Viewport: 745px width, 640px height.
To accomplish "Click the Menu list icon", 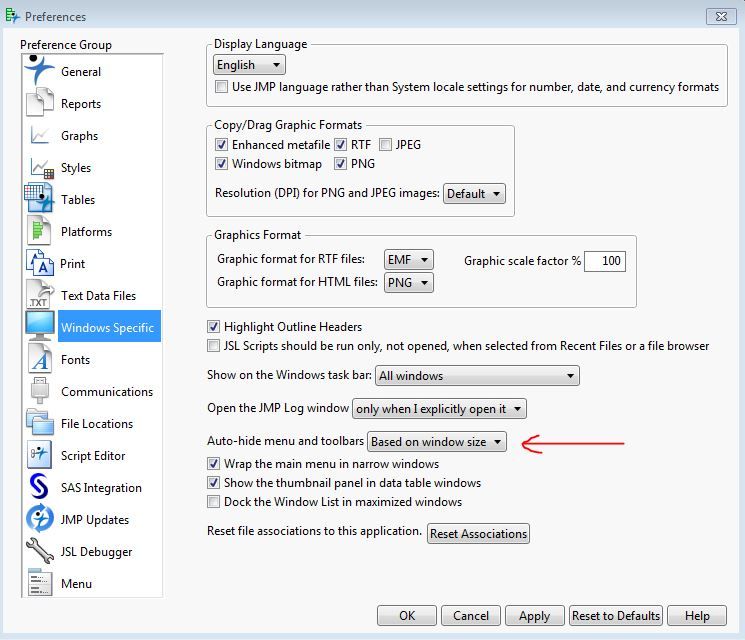I will 40,583.
